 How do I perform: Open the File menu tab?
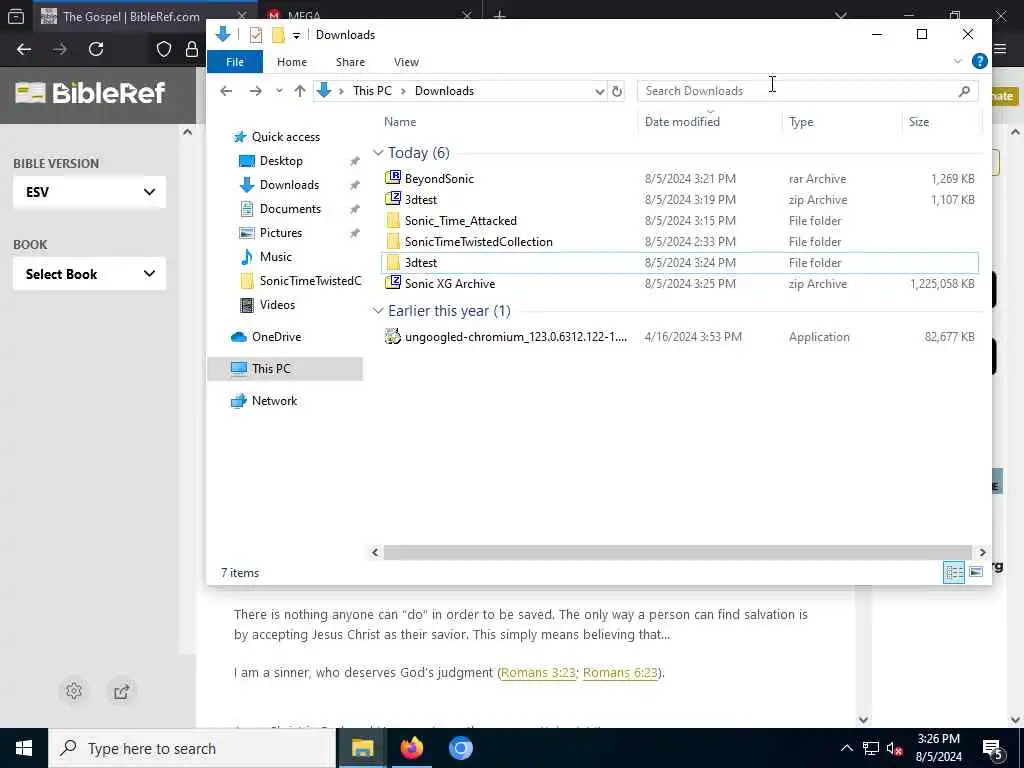(x=235, y=62)
